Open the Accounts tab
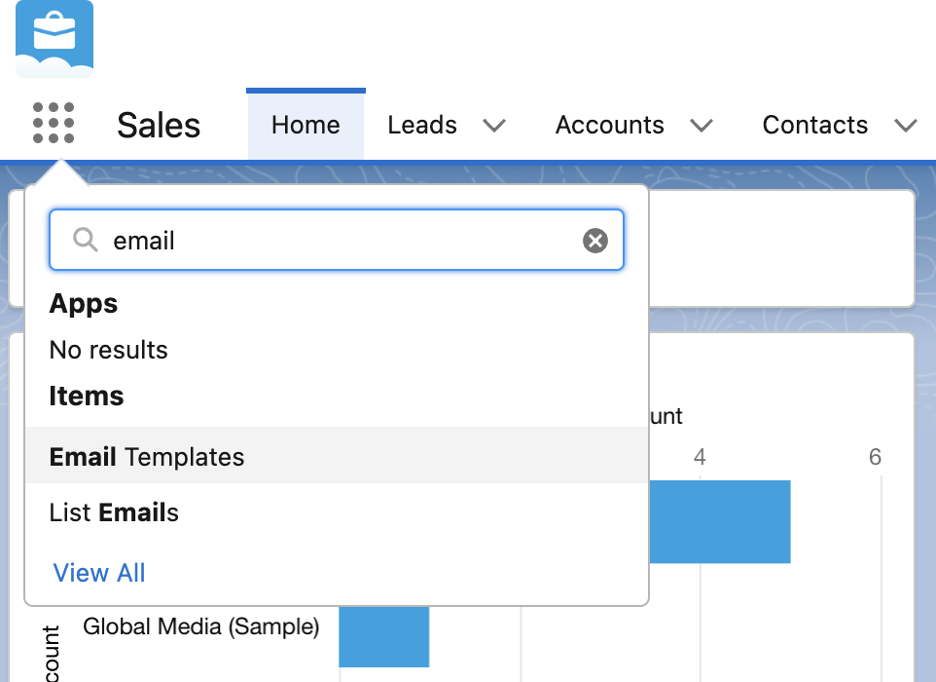The height and width of the screenshot is (682, 936). (x=609, y=125)
